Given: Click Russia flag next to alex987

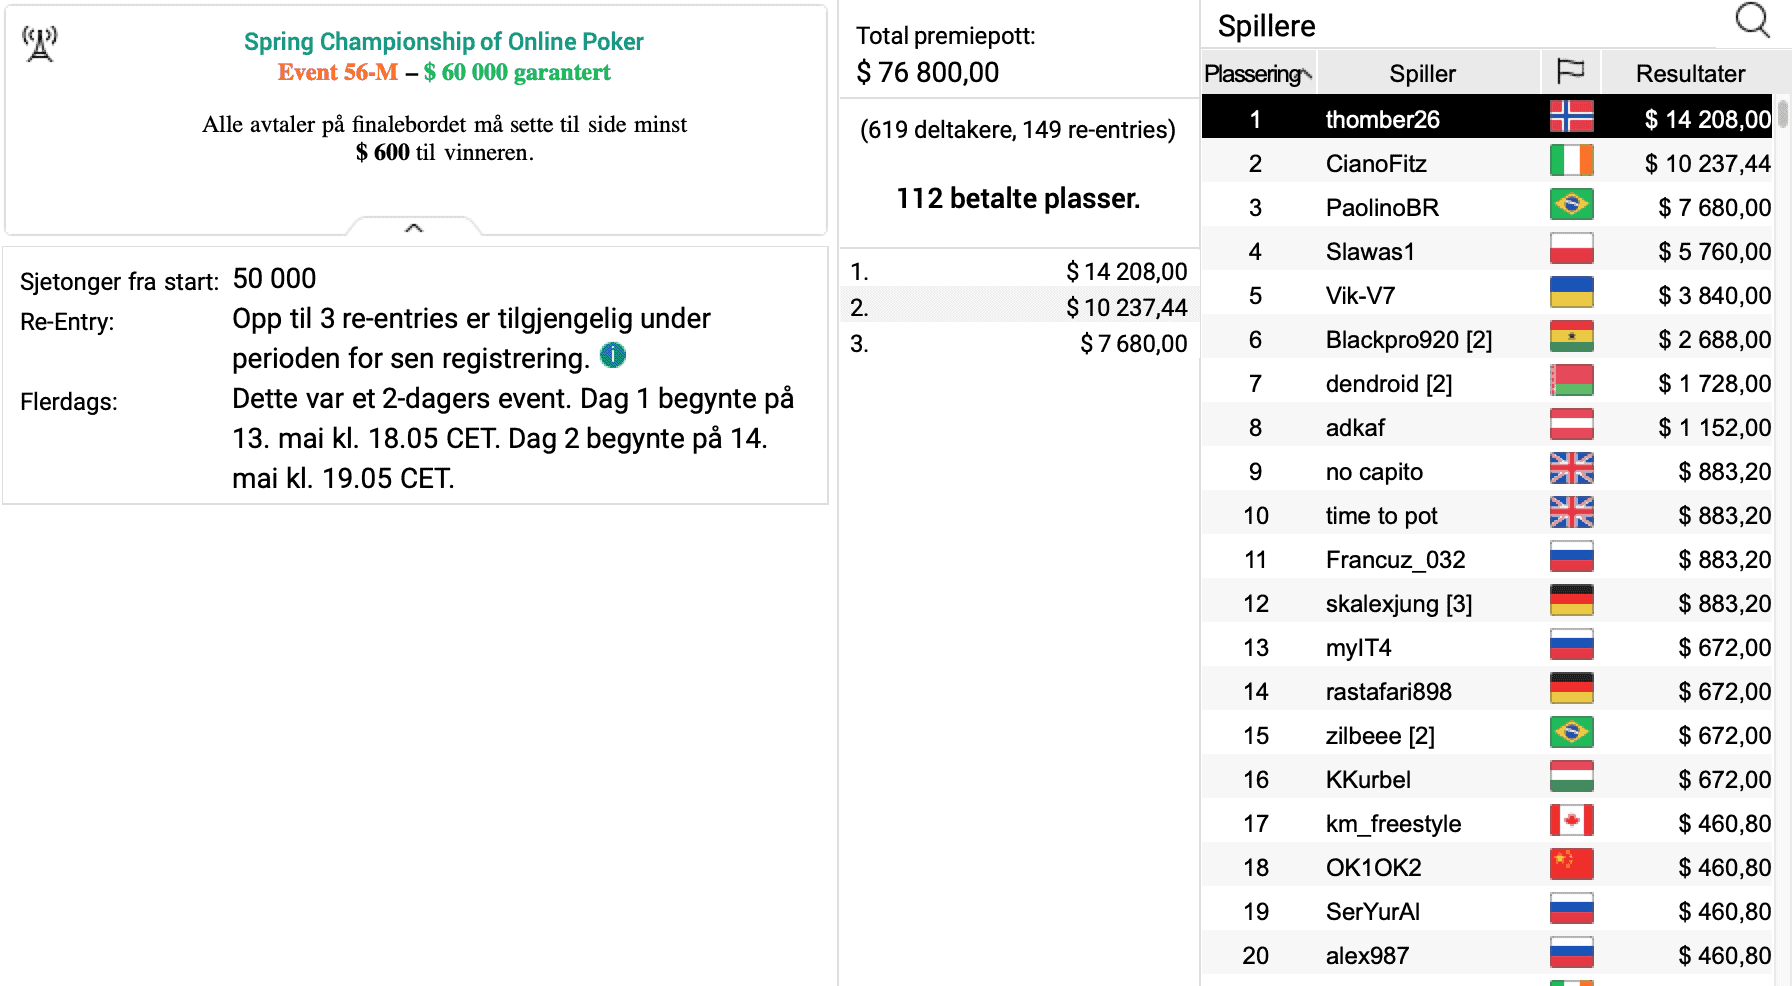Looking at the screenshot, I should [1571, 953].
